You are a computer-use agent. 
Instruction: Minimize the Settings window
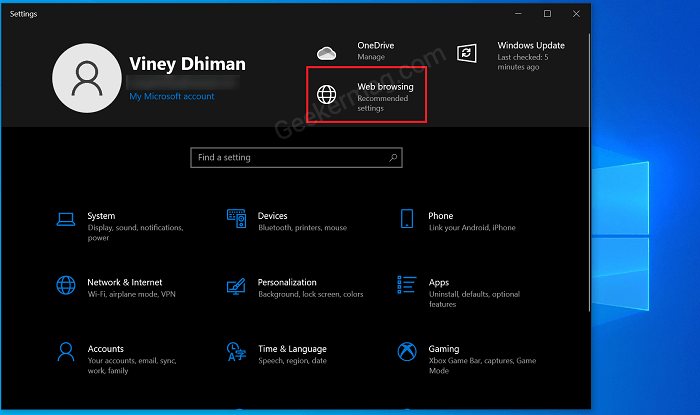(518, 14)
